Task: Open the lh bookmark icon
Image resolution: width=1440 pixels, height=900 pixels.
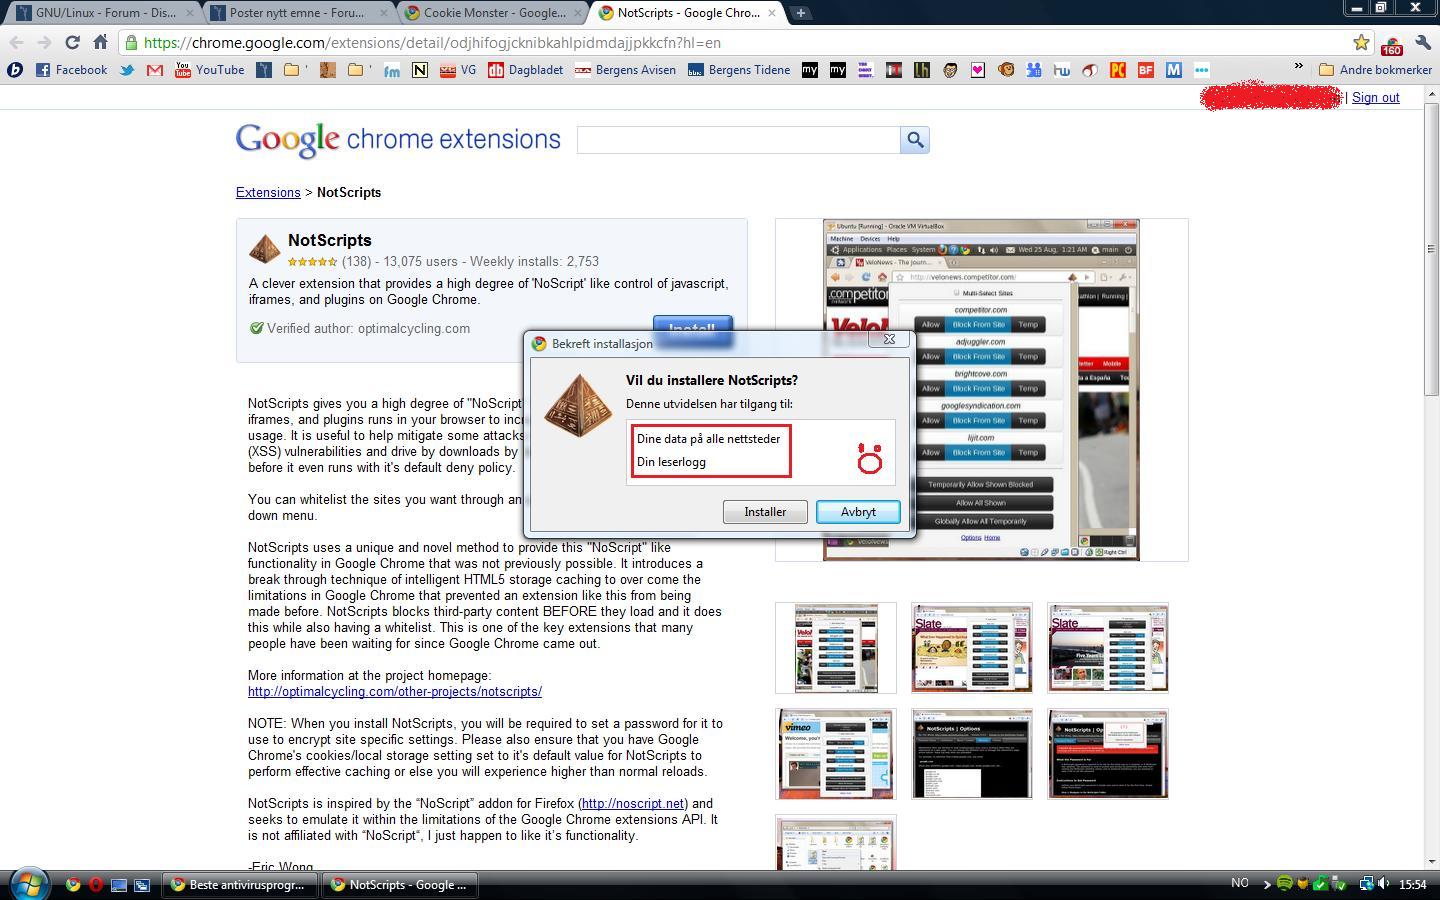Action: pyautogui.click(x=922, y=70)
